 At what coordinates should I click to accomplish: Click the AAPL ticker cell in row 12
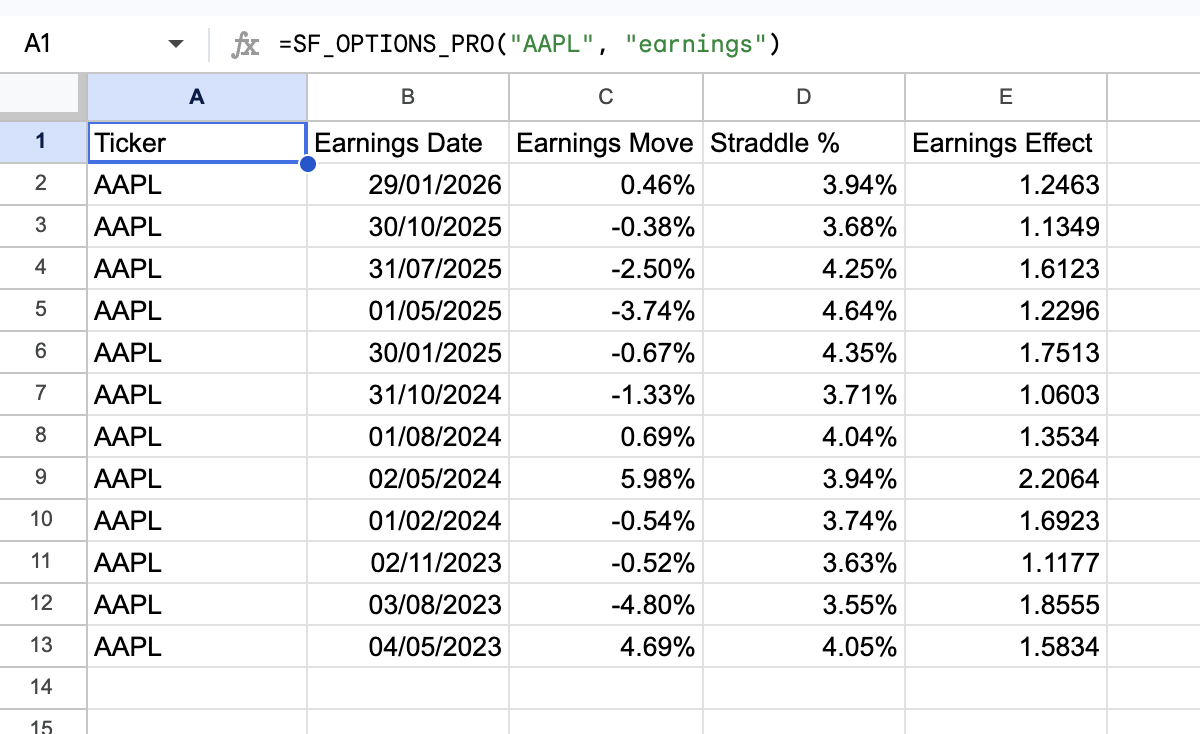coord(197,604)
